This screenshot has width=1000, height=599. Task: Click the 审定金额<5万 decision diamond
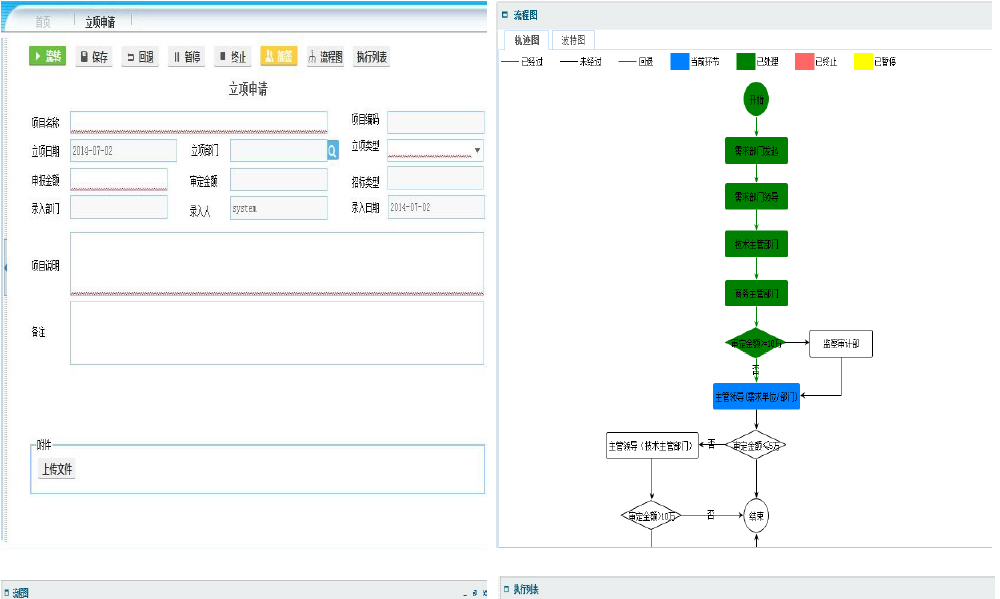(x=756, y=445)
